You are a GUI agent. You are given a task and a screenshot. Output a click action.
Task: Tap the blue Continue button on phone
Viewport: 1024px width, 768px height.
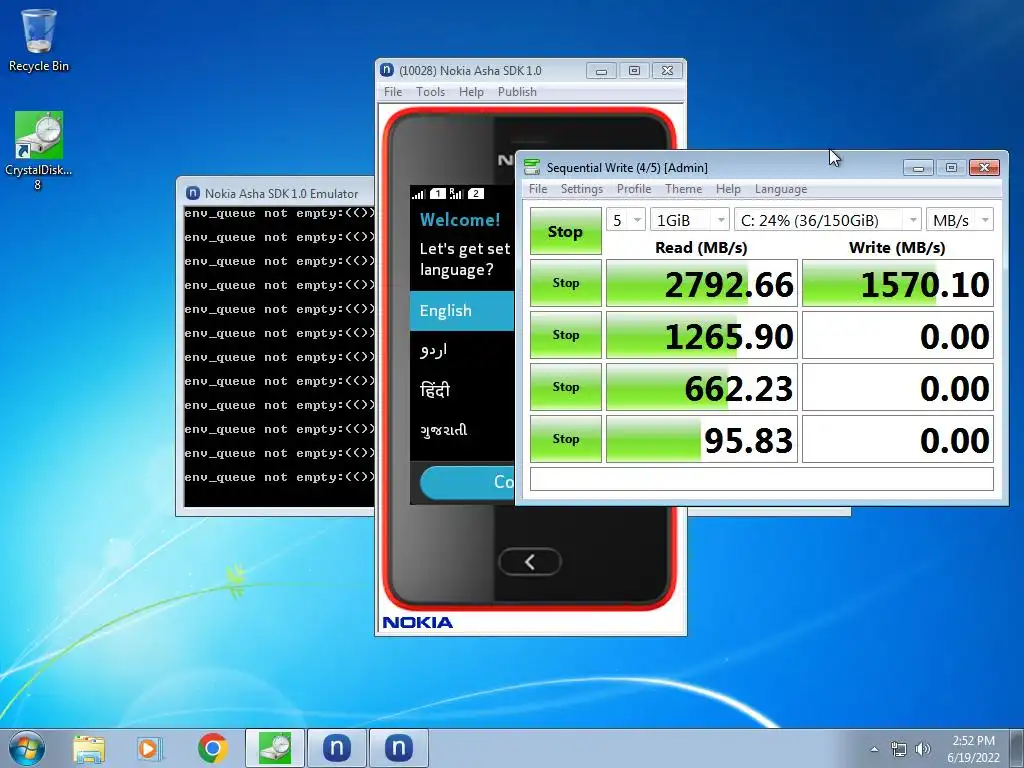468,482
